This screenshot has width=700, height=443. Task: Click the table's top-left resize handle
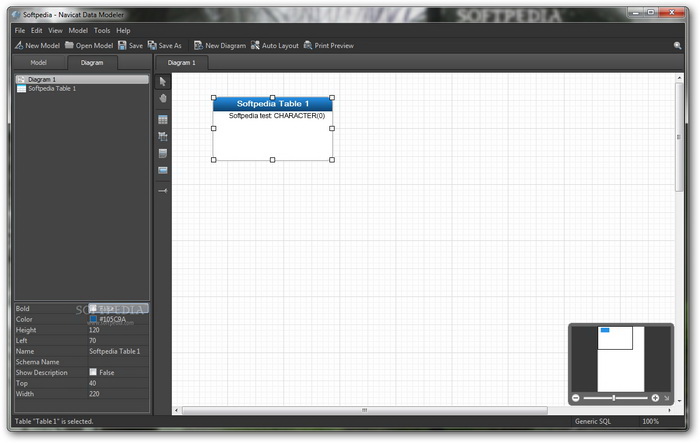[213, 97]
